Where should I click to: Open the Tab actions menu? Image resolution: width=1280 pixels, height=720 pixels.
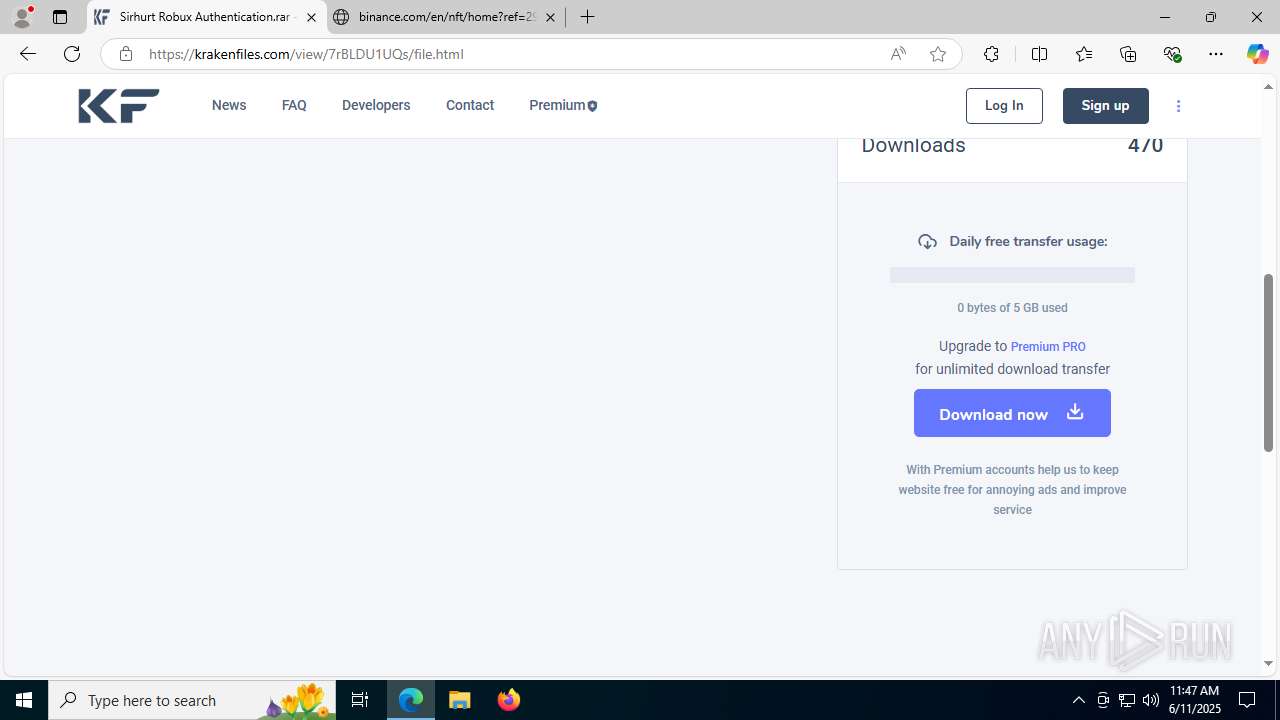point(60,17)
